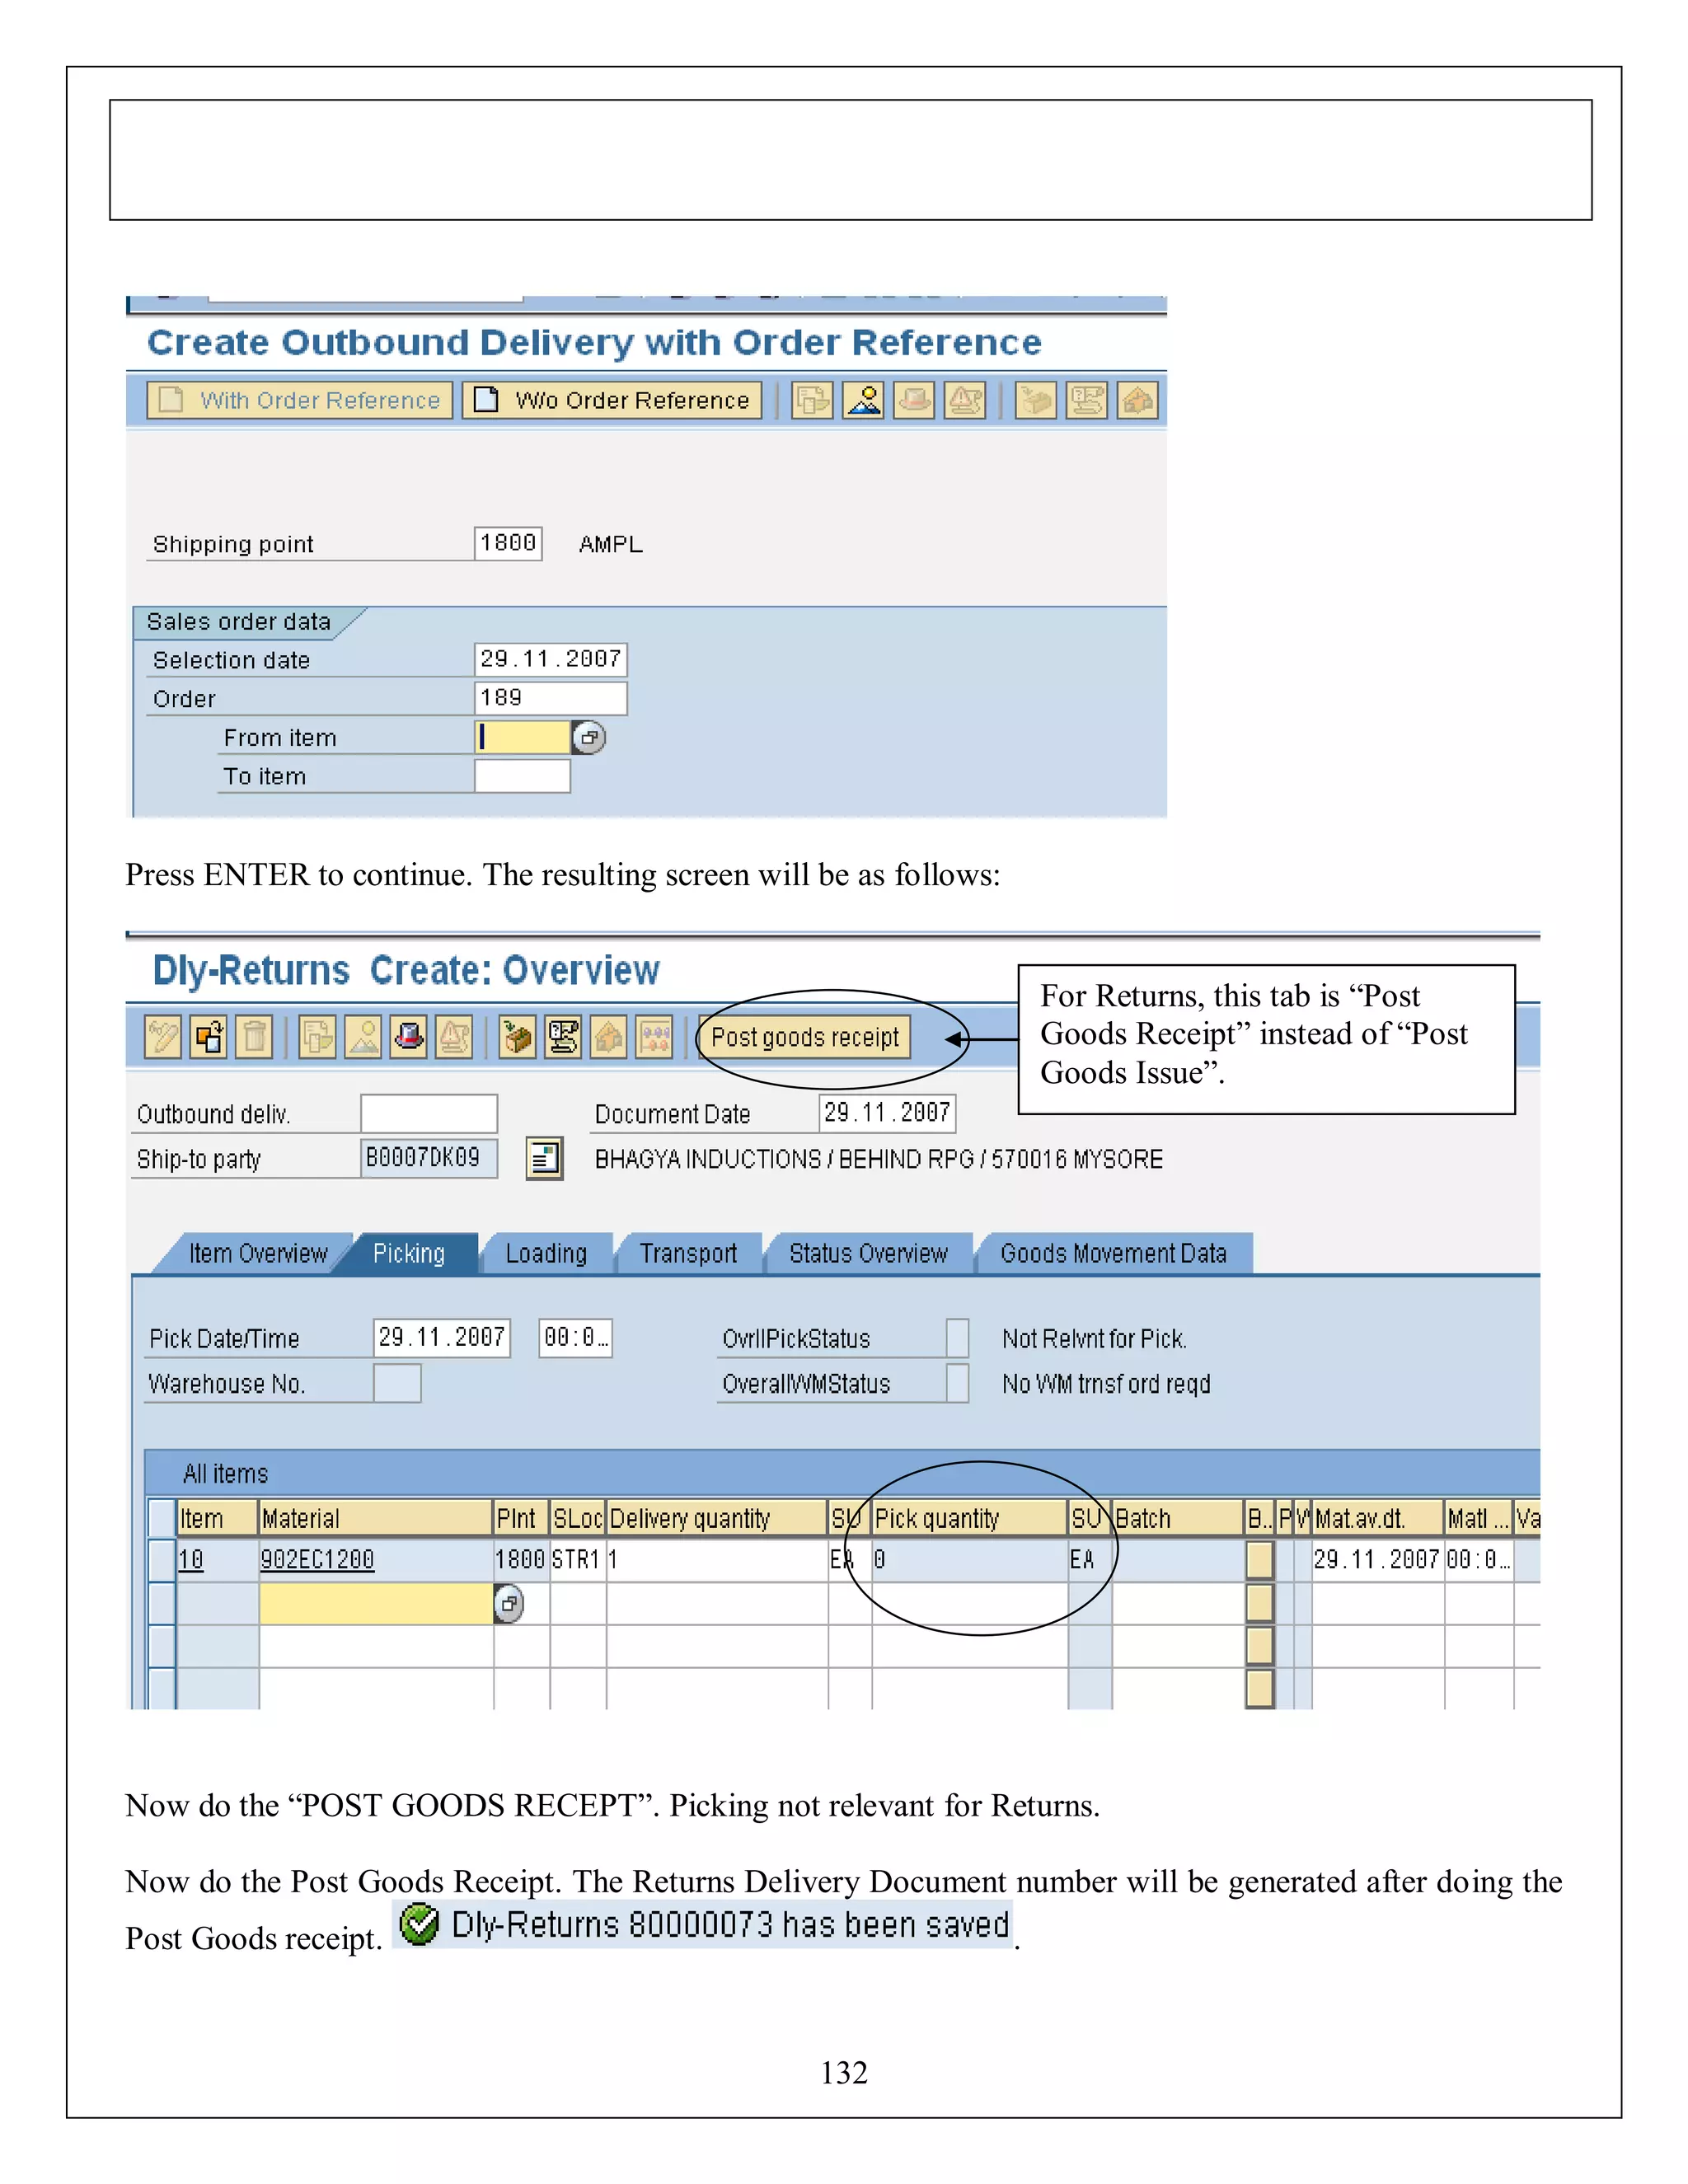Click the To item input field
Viewport: 1688px width, 2184px height.
coord(522,776)
